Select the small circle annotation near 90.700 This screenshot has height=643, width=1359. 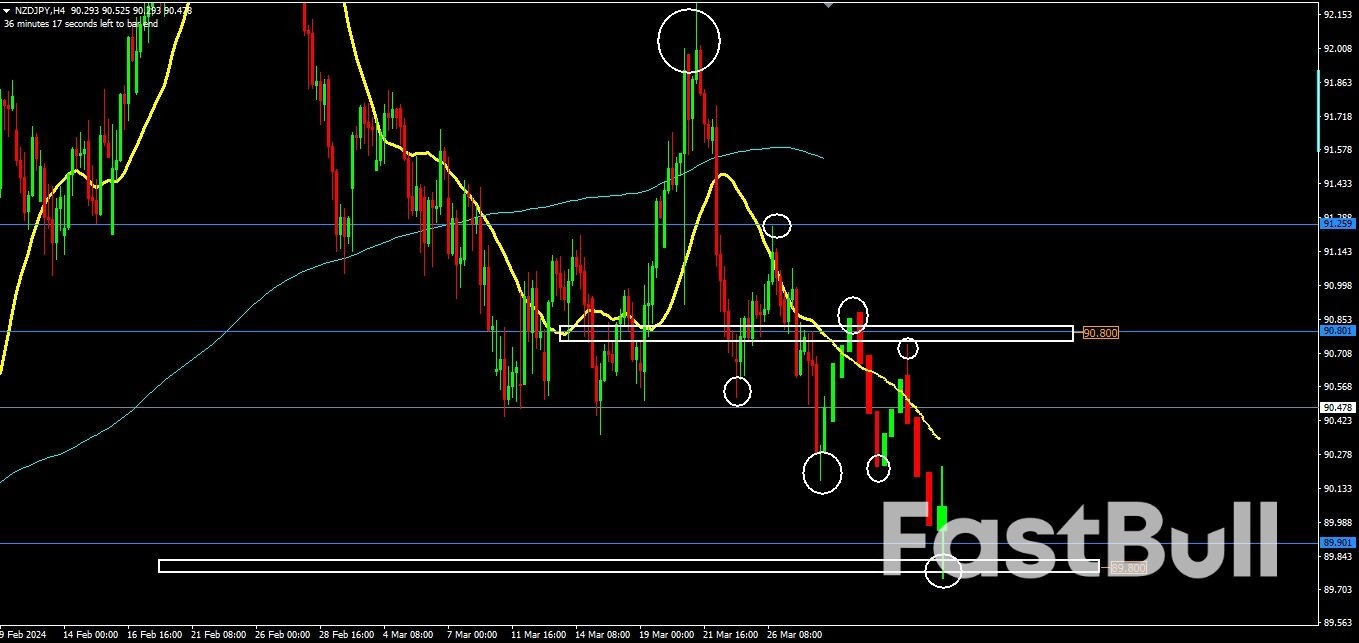[906, 348]
